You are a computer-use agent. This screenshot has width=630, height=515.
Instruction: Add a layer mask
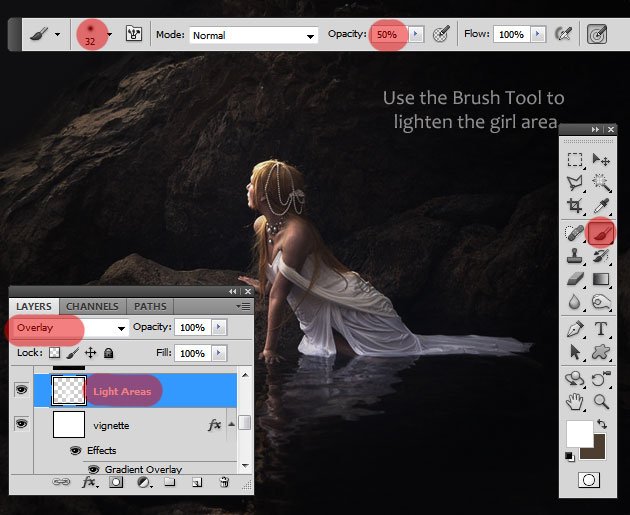(116, 482)
